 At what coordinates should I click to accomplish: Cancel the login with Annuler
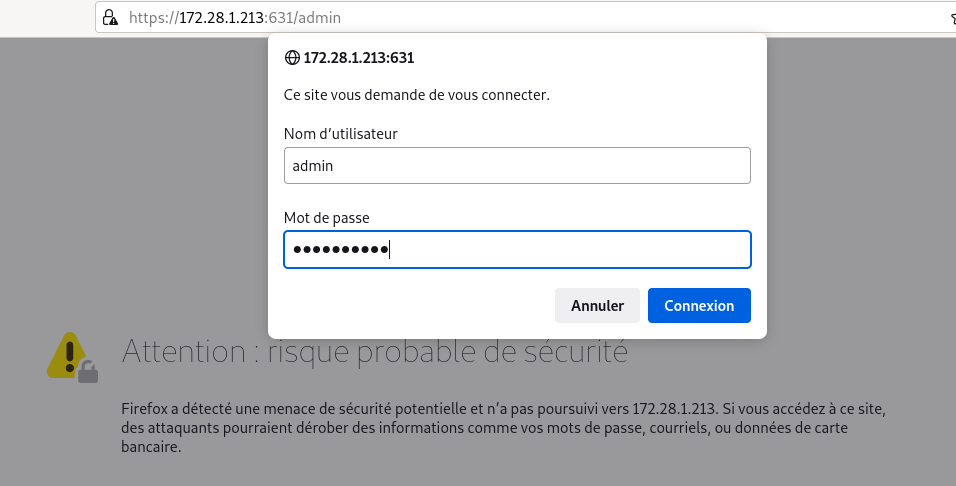[x=597, y=306]
